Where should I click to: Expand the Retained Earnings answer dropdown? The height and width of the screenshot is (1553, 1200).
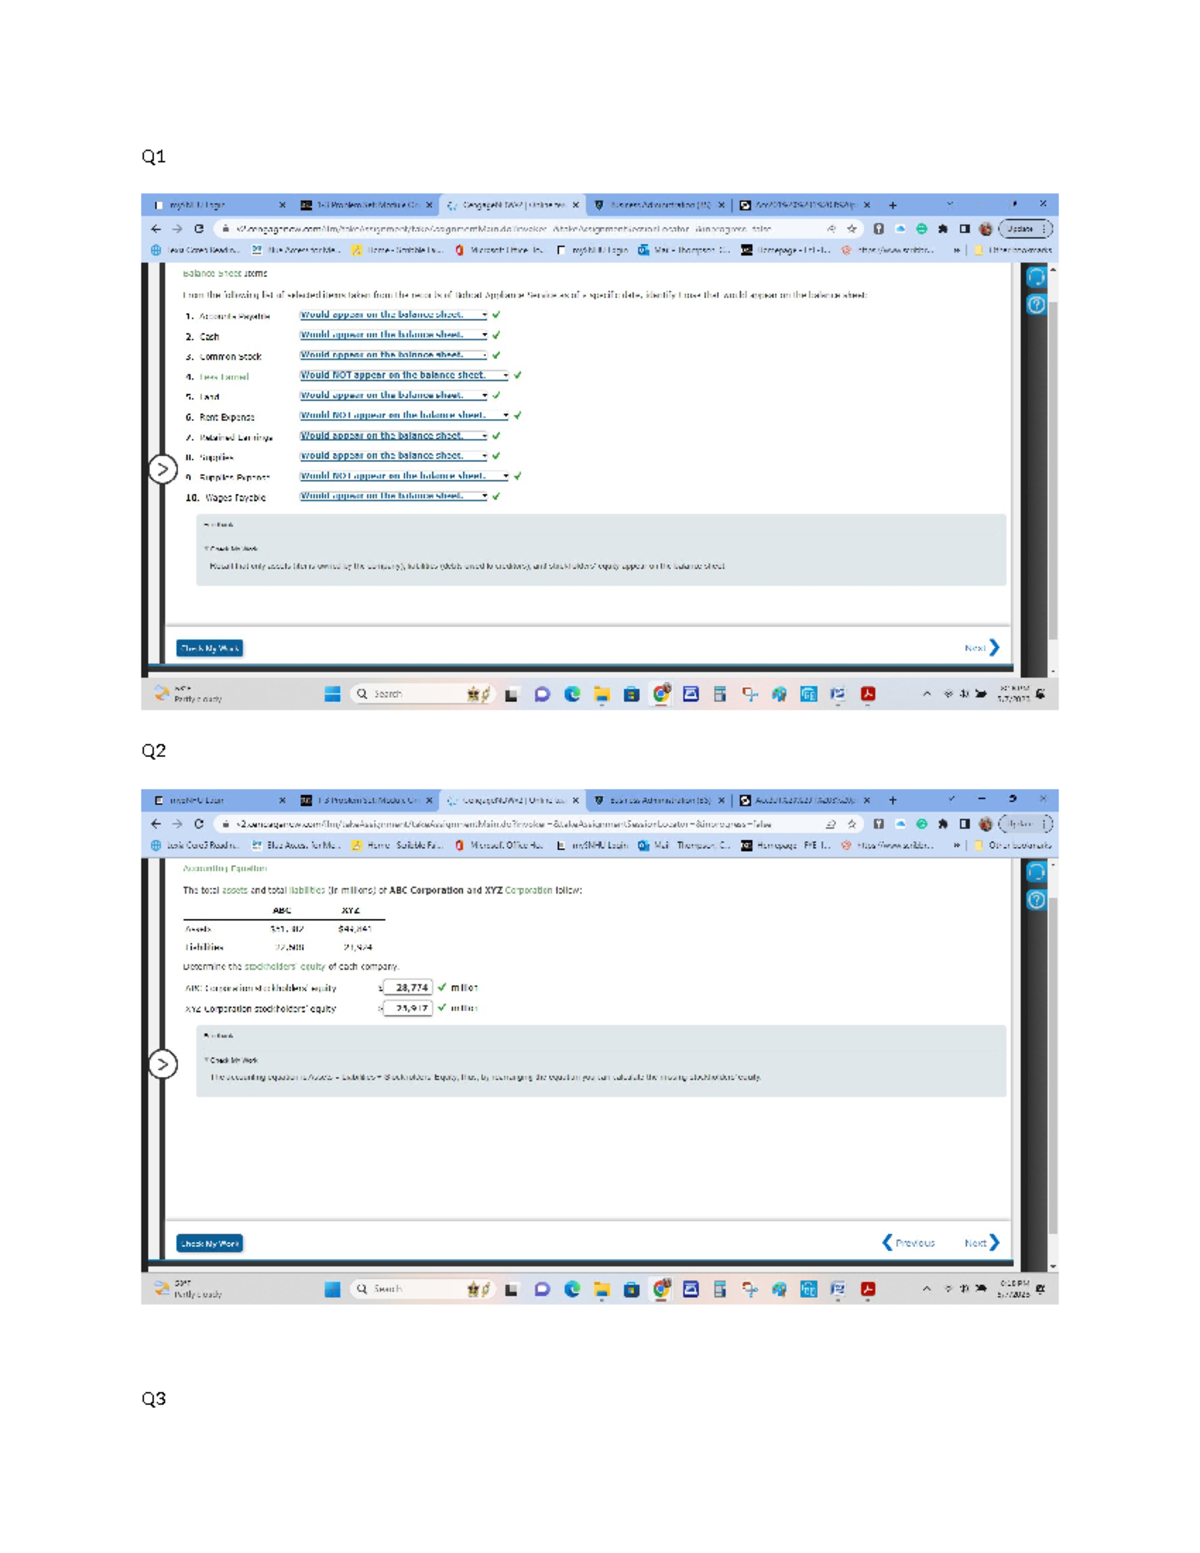(393, 436)
